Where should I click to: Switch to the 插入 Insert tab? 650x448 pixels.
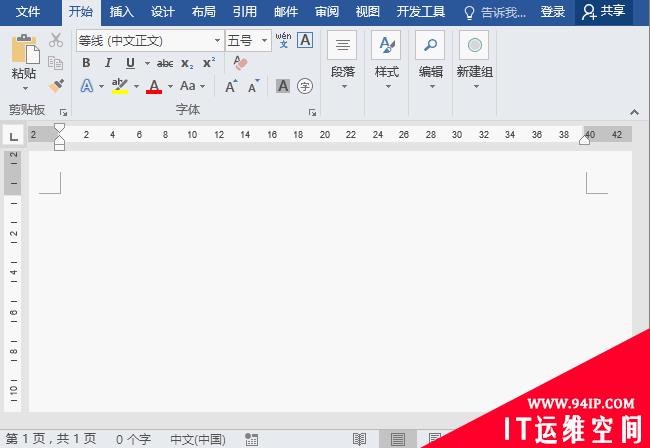point(121,12)
